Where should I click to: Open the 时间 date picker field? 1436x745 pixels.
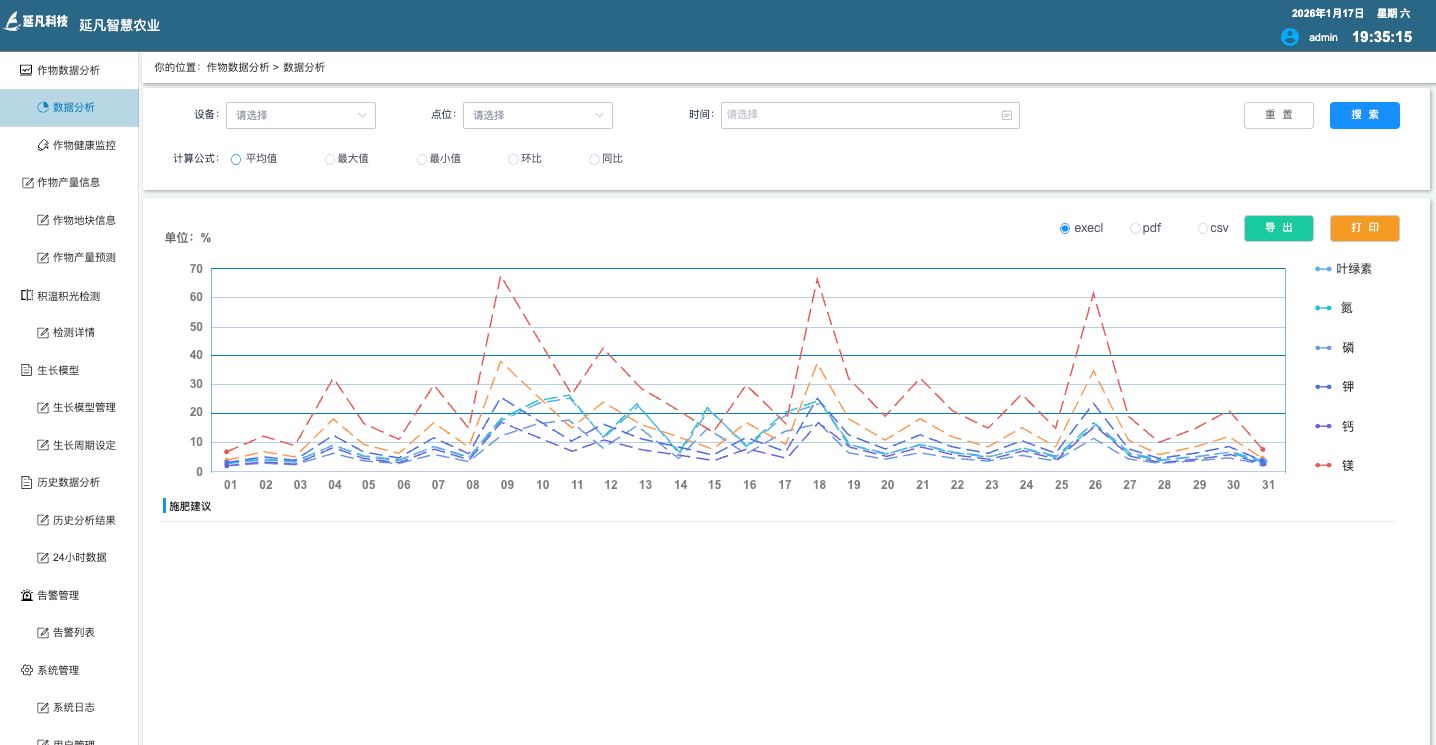[x=860, y=115]
